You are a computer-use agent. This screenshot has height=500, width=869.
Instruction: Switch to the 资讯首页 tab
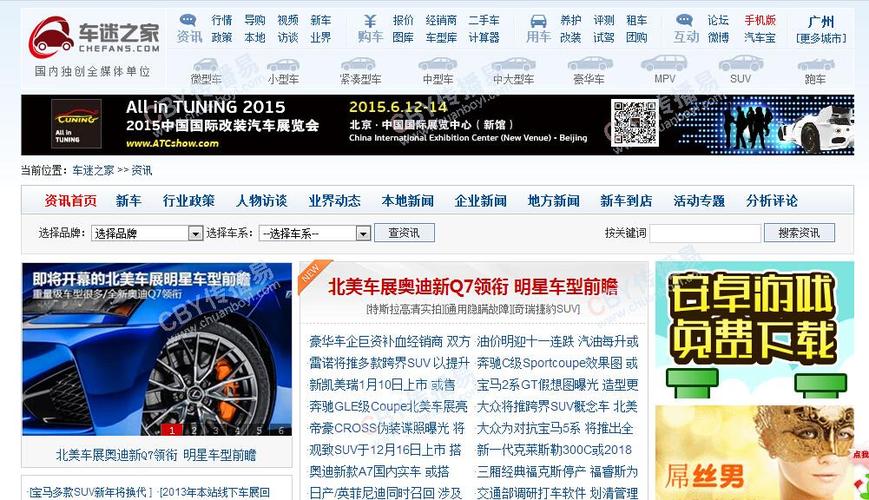point(70,201)
